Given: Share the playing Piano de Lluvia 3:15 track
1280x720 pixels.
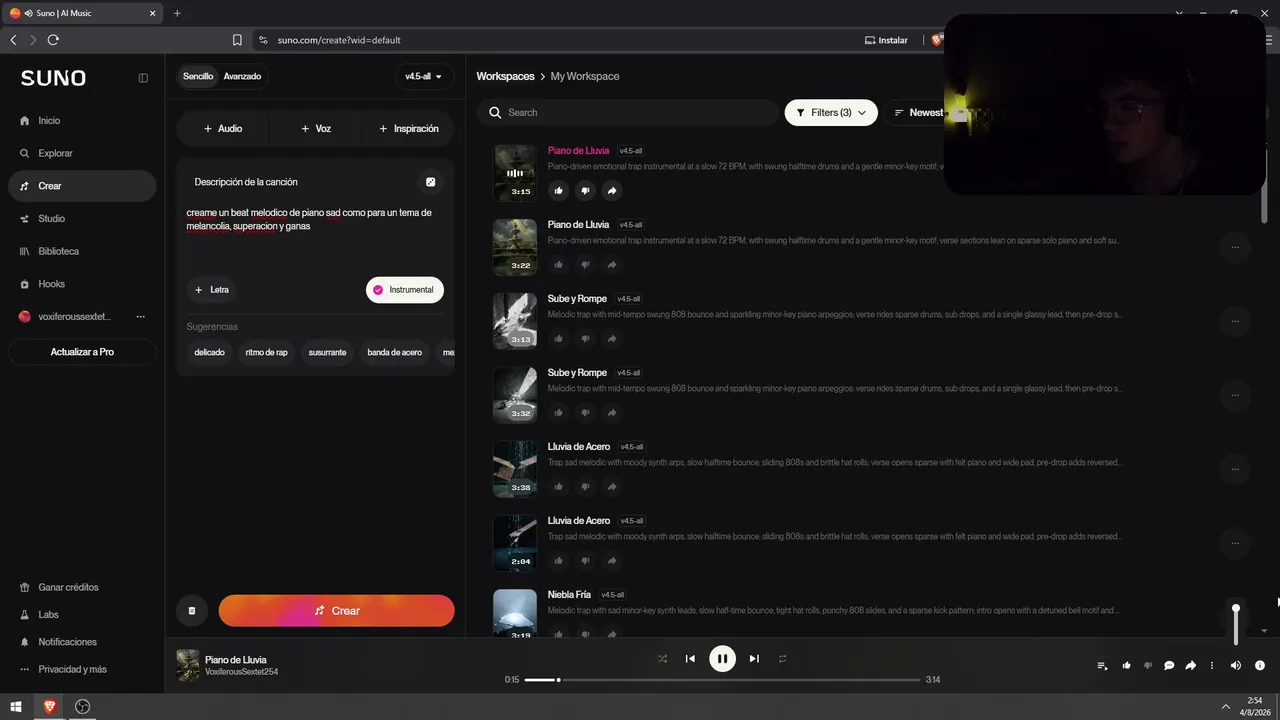Looking at the screenshot, I should point(612,191).
